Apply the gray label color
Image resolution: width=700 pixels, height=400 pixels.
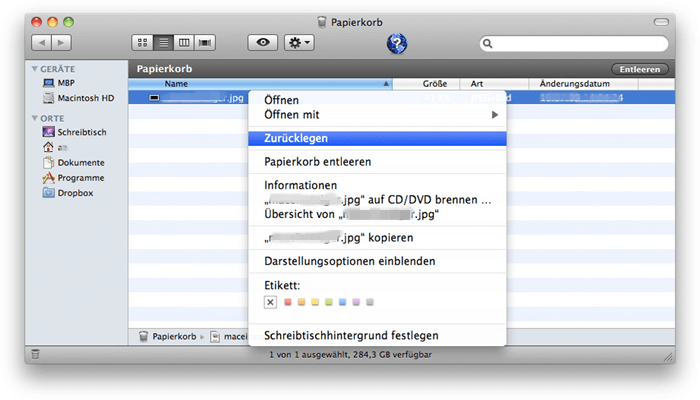pyautogui.click(x=370, y=302)
